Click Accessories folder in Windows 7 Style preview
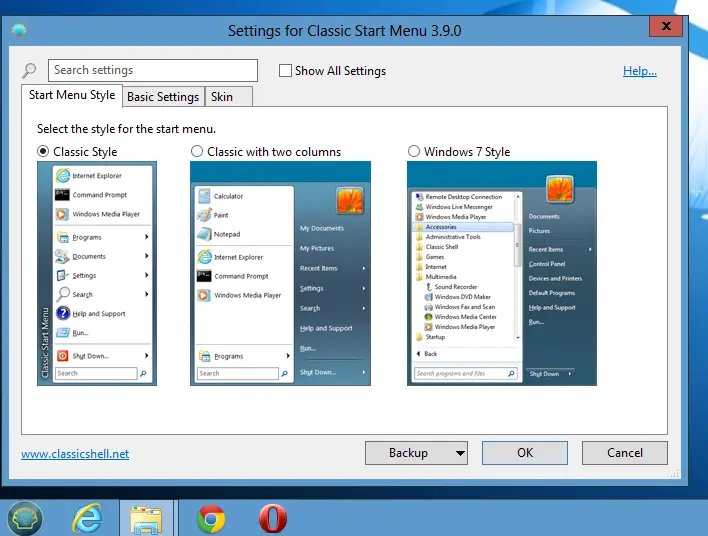This screenshot has width=708, height=536. coord(463,227)
